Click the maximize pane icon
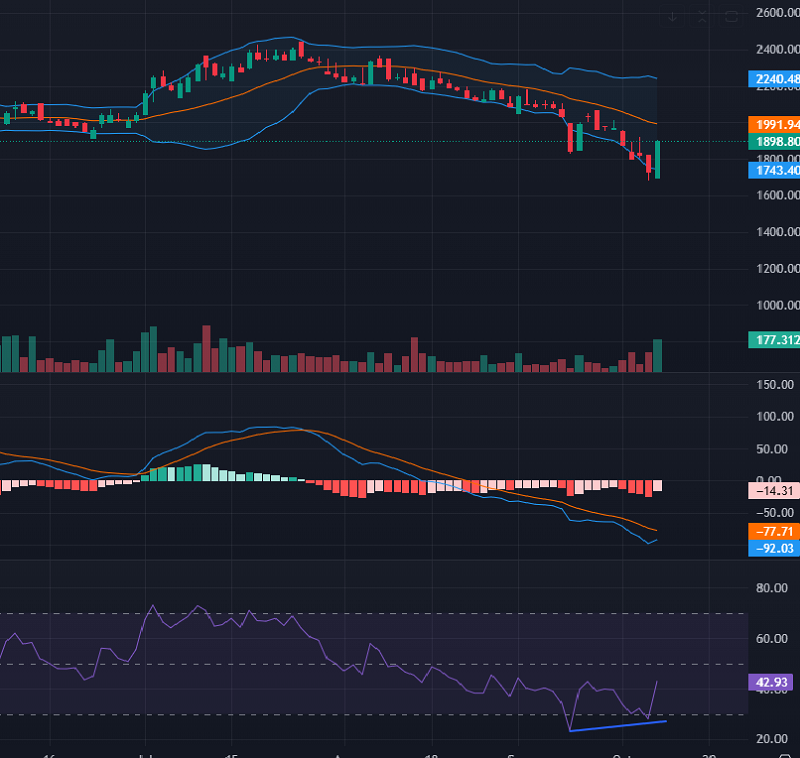Image resolution: width=800 pixels, height=758 pixels. tap(732, 16)
